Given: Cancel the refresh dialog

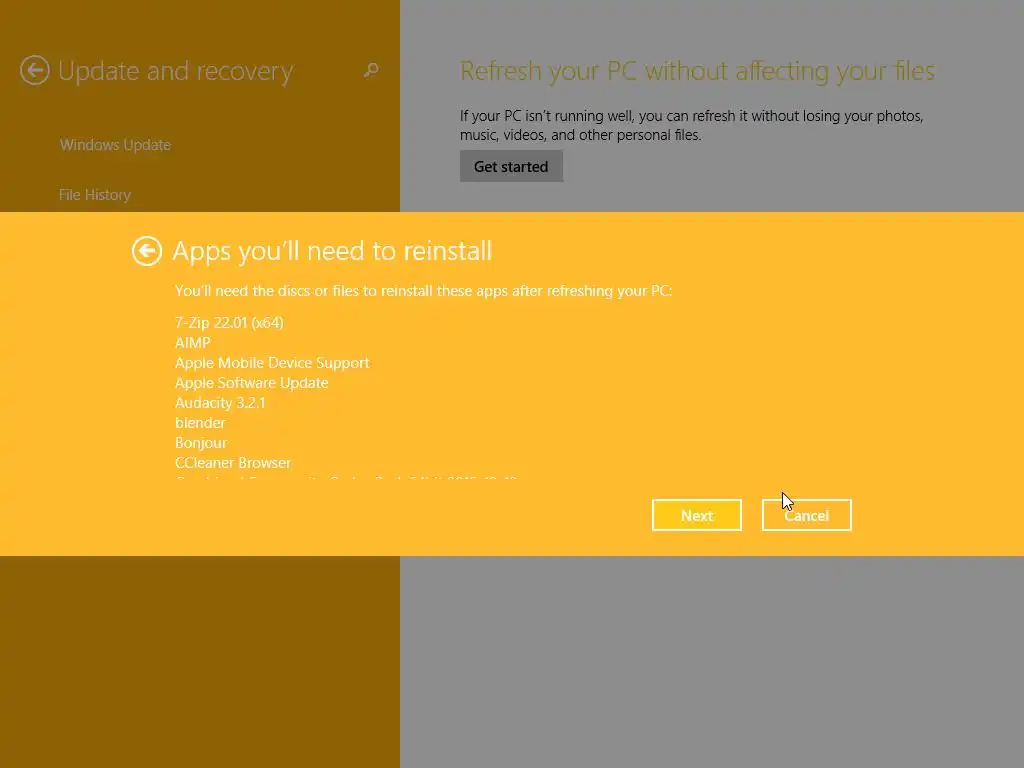Looking at the screenshot, I should tap(807, 515).
